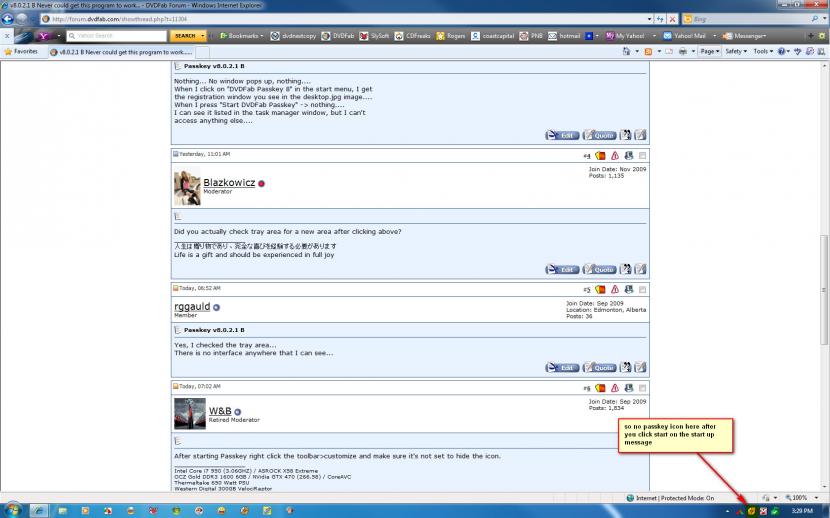Click the browser Back button
Viewport: 830px width, 518px height.
point(7,19)
